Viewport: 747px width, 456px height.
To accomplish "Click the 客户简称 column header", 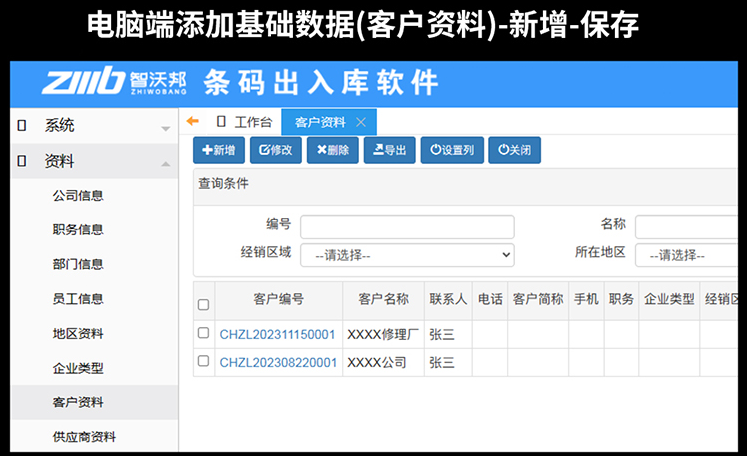I will tap(538, 299).
